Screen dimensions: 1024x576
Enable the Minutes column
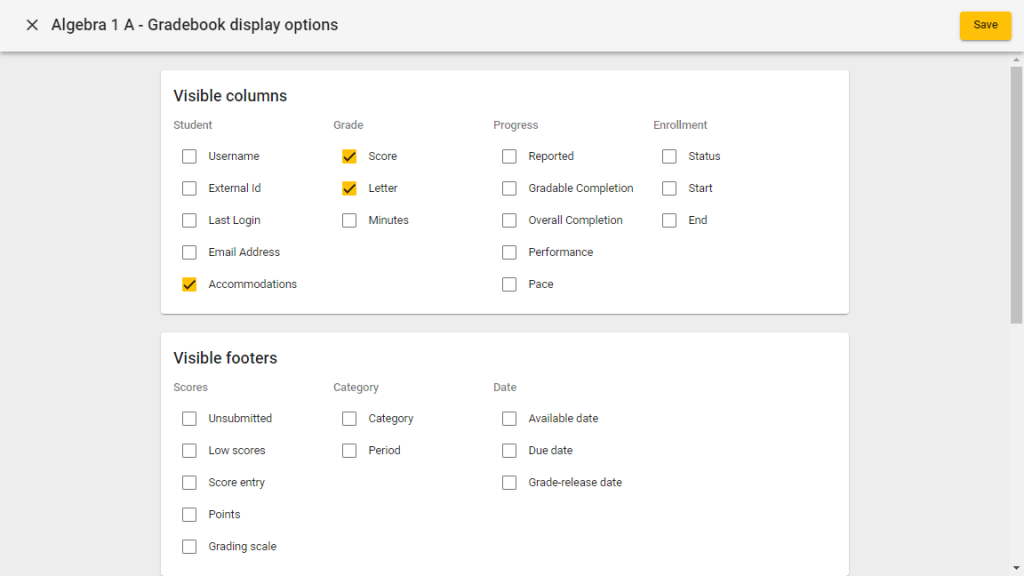click(349, 220)
